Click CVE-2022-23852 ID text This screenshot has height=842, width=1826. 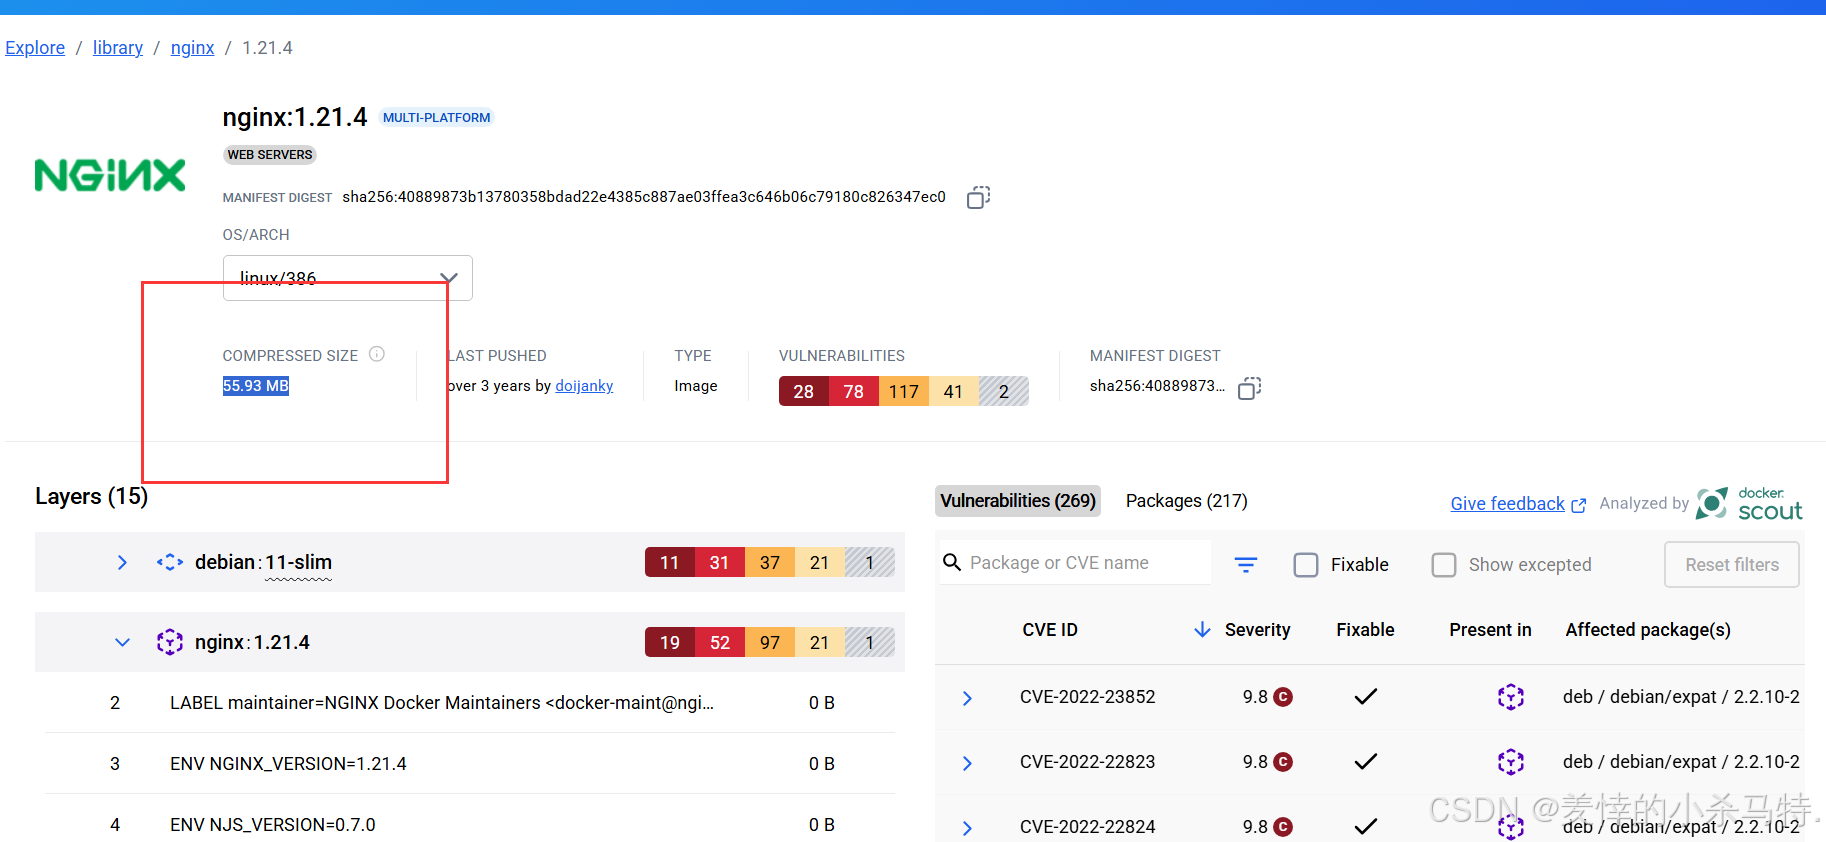click(x=1088, y=697)
